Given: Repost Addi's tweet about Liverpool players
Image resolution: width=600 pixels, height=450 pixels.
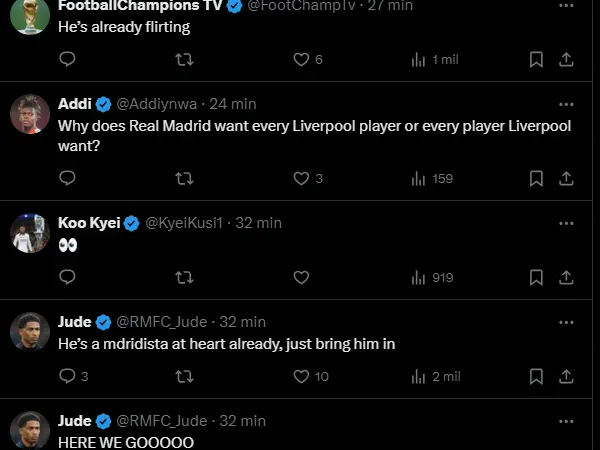Looking at the screenshot, I should coord(184,178).
